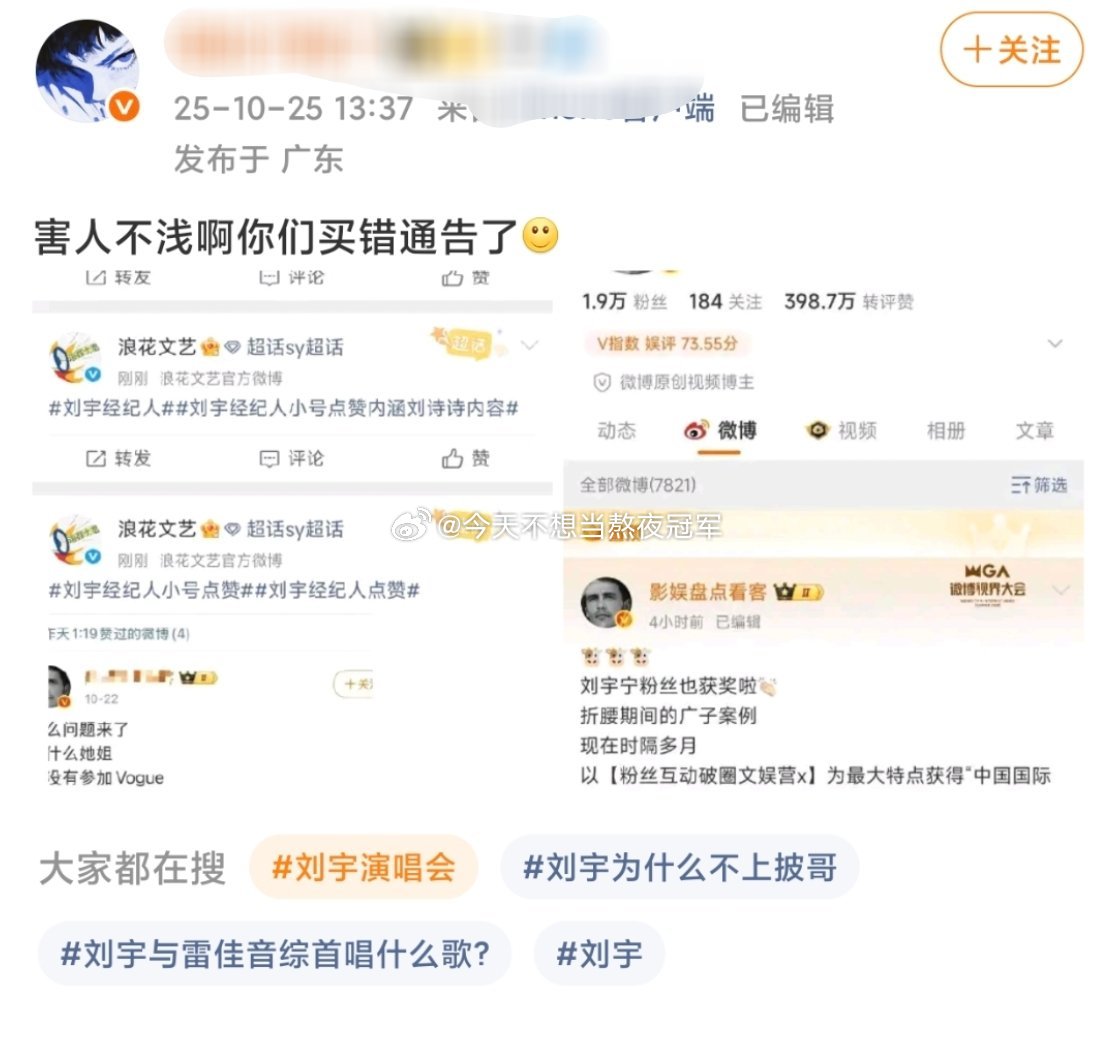Open 浪花文艺 avatar in the second post
This screenshot has width=1116, height=1049.
(x=75, y=541)
